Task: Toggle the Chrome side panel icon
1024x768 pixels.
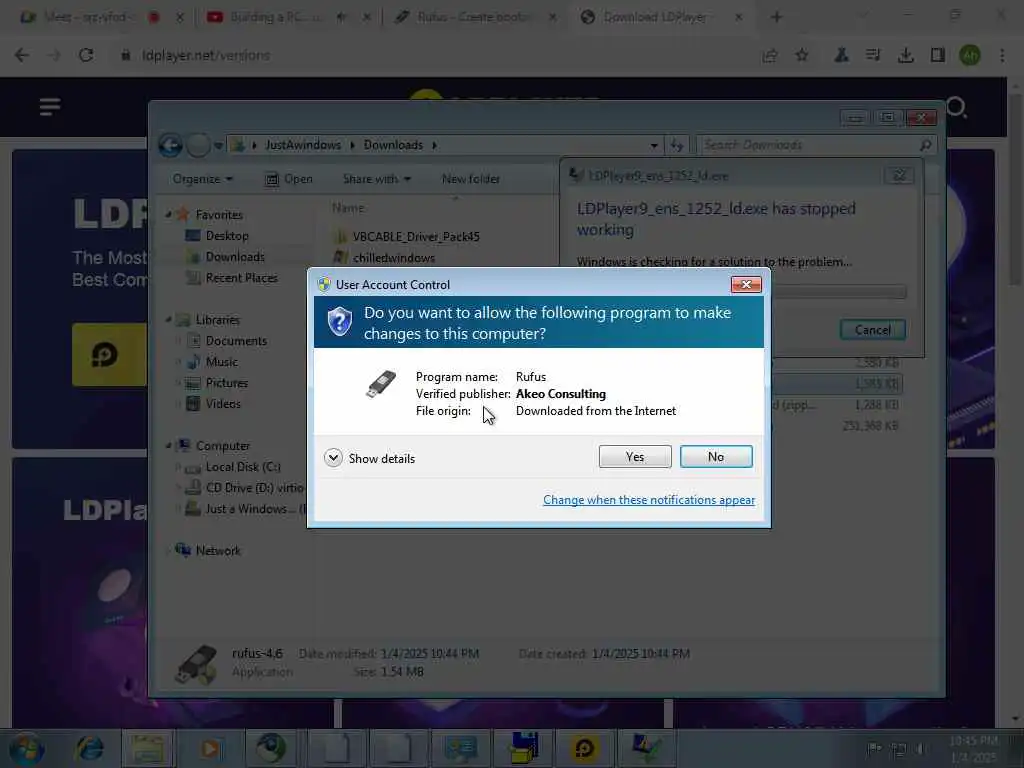Action: point(938,56)
